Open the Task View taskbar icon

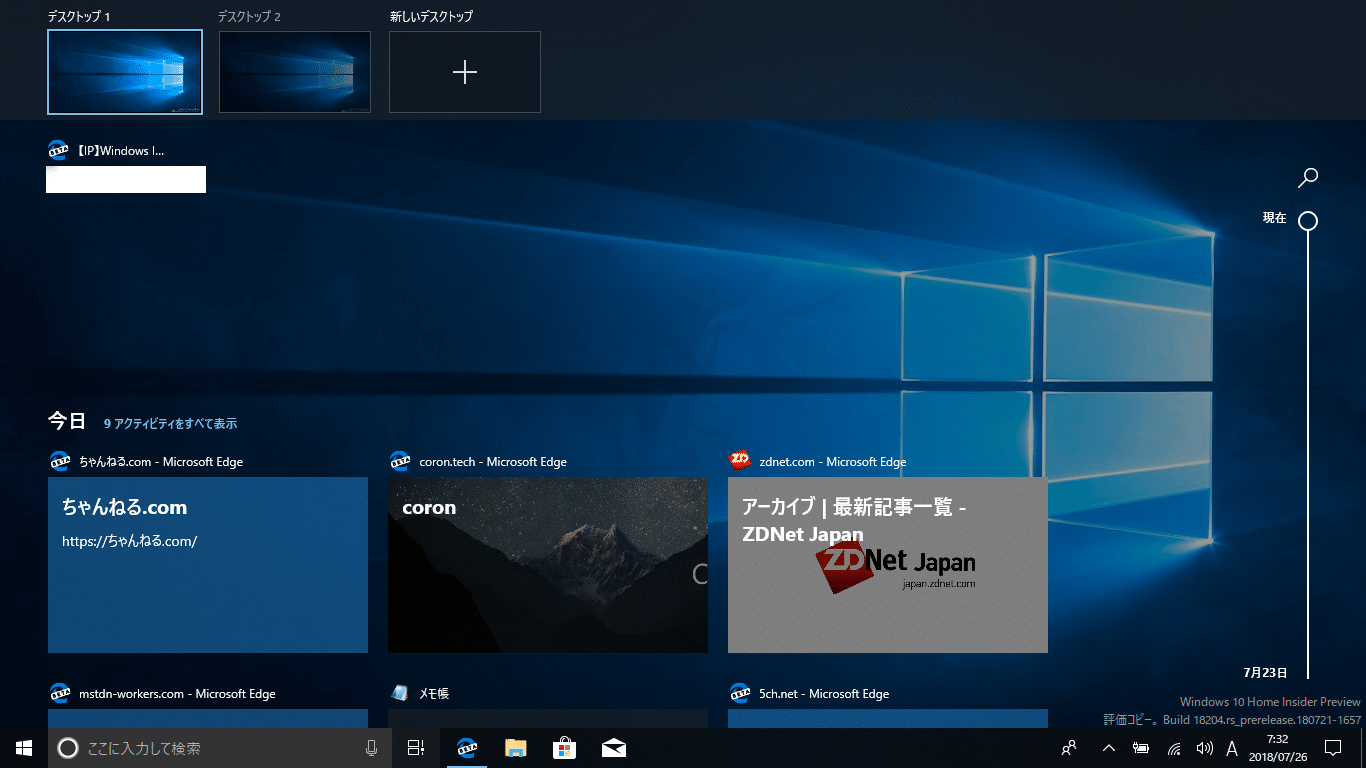pyautogui.click(x=416, y=748)
